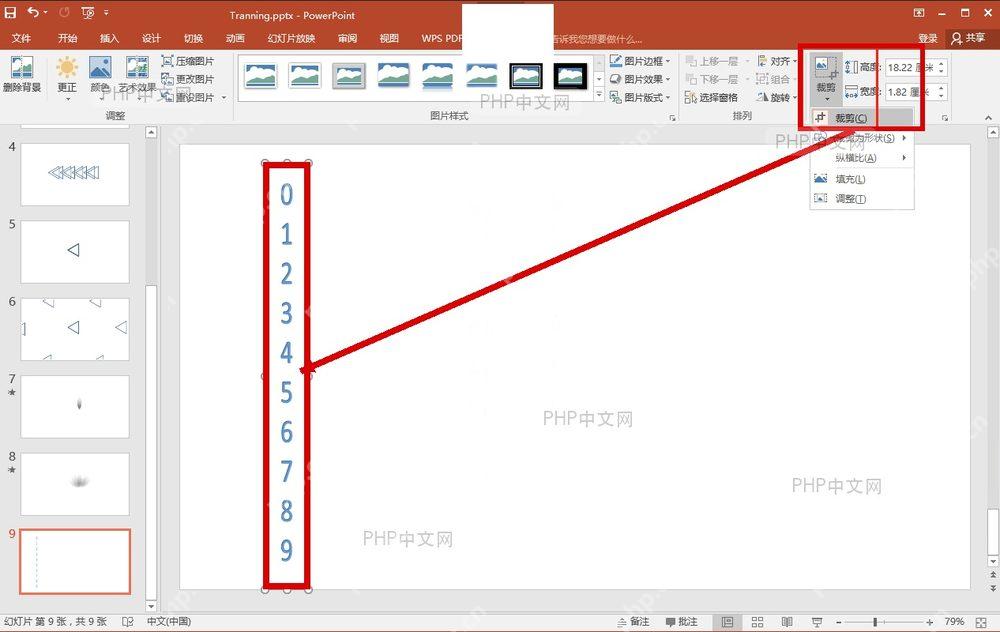Switch to the 动画 Animations tab
This screenshot has height=632, width=1000.
point(235,38)
